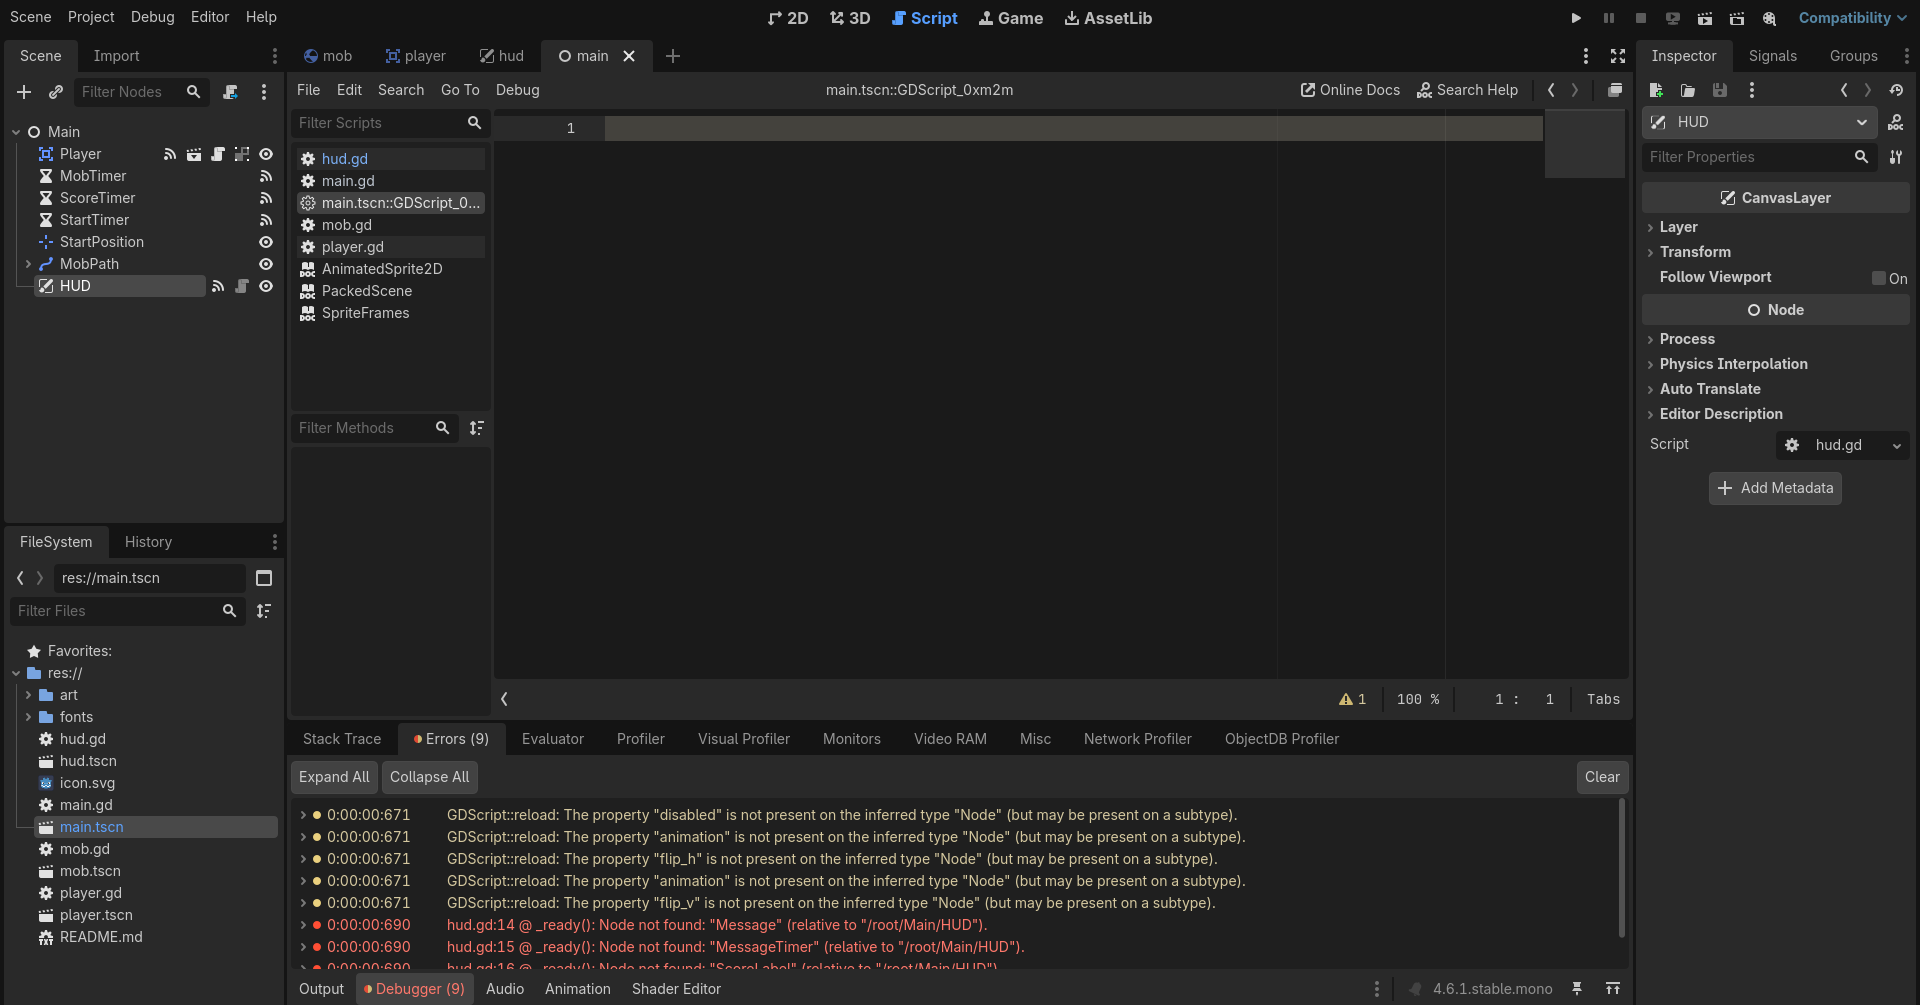1920x1005 pixels.
Task: Click the Add Child Node plus icon
Action: pyautogui.click(x=24, y=92)
